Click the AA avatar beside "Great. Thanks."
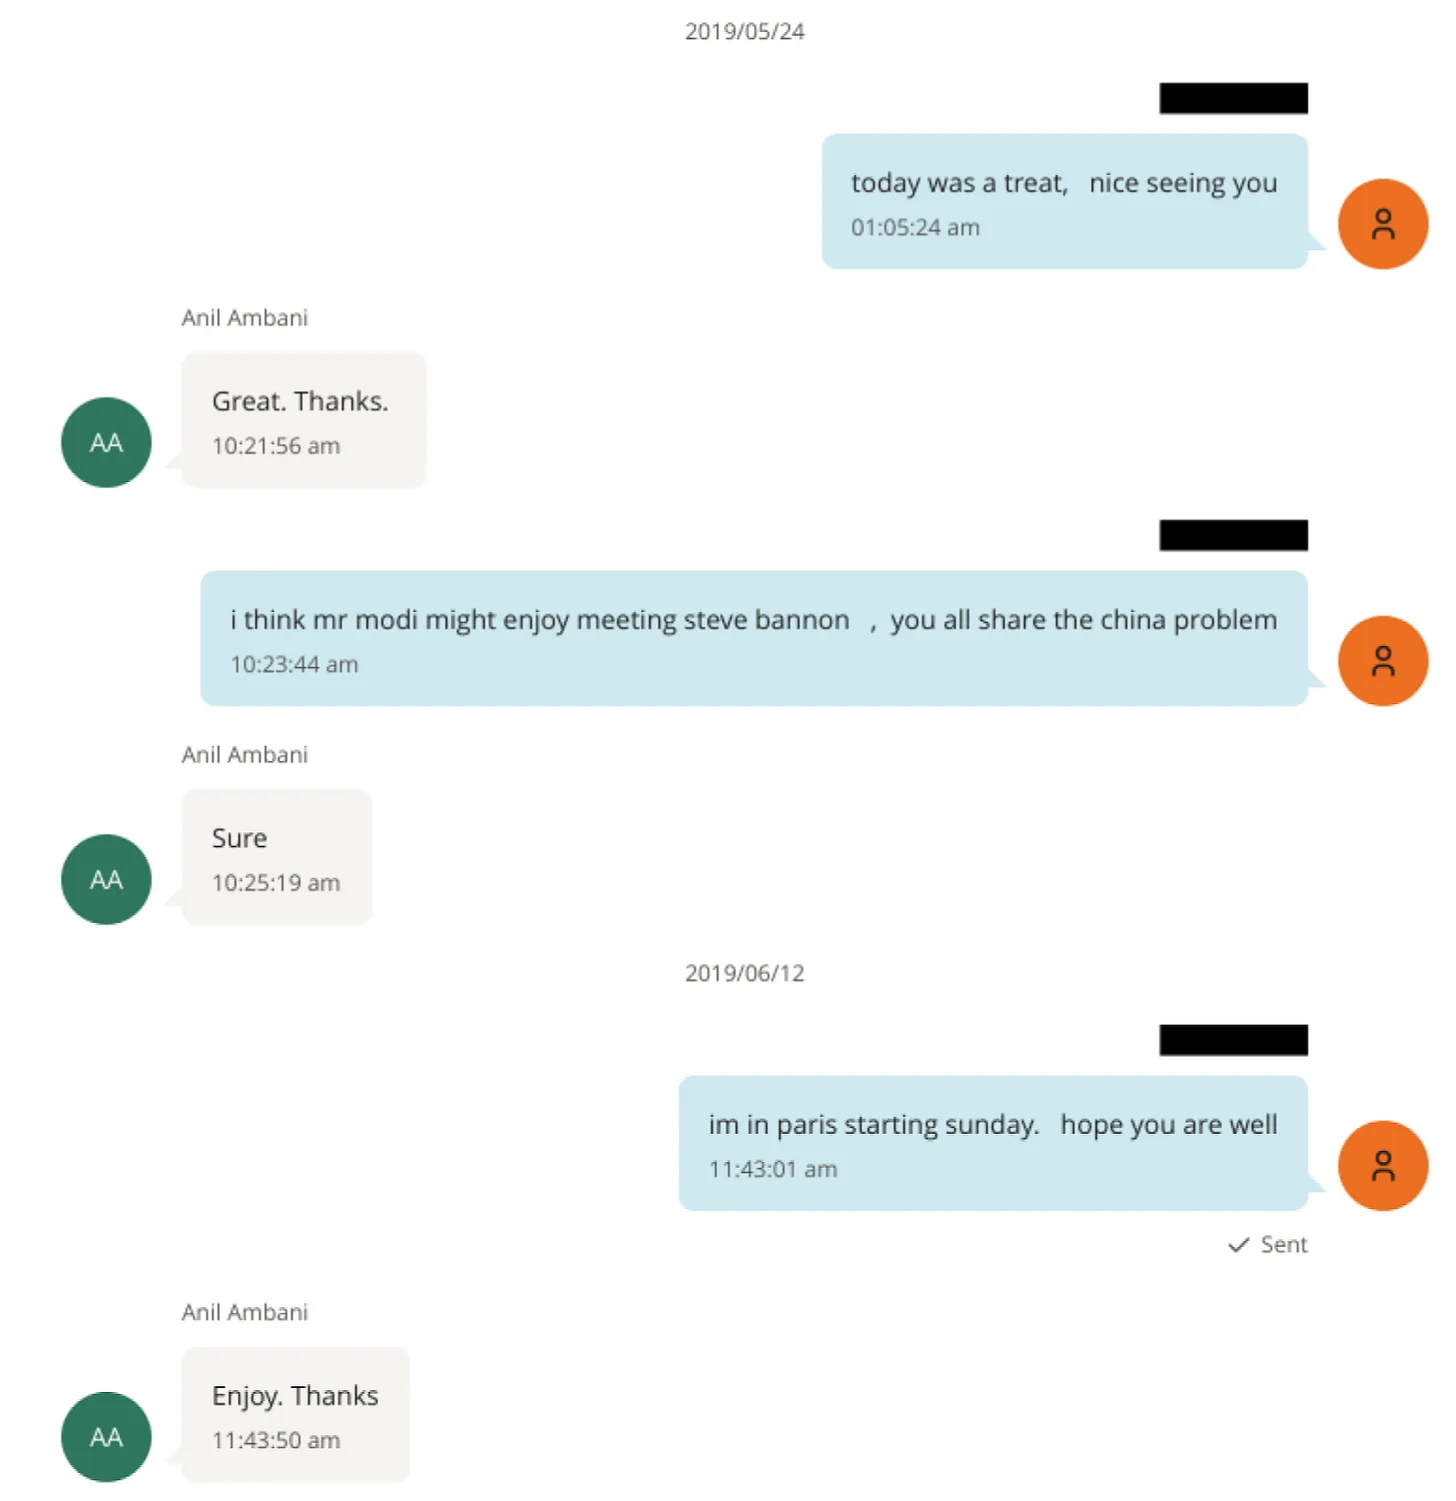This screenshot has width=1456, height=1501. point(106,443)
